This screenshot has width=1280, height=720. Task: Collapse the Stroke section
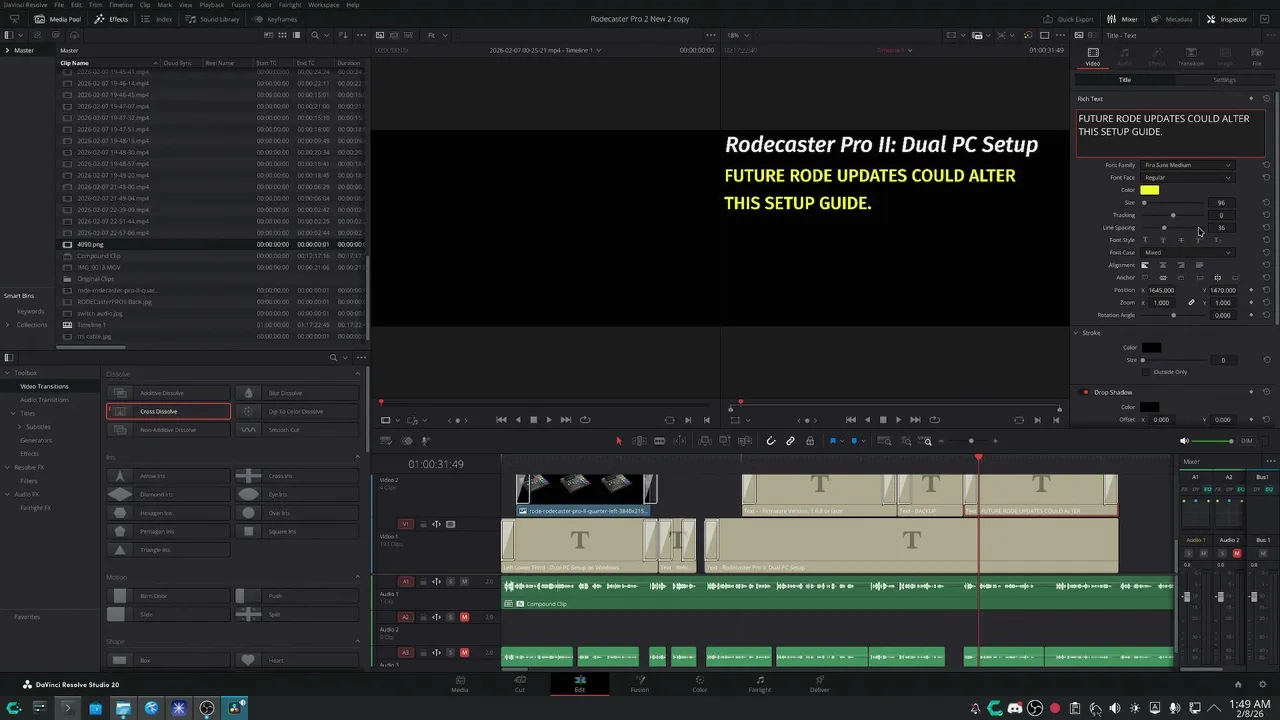[x=1077, y=333]
